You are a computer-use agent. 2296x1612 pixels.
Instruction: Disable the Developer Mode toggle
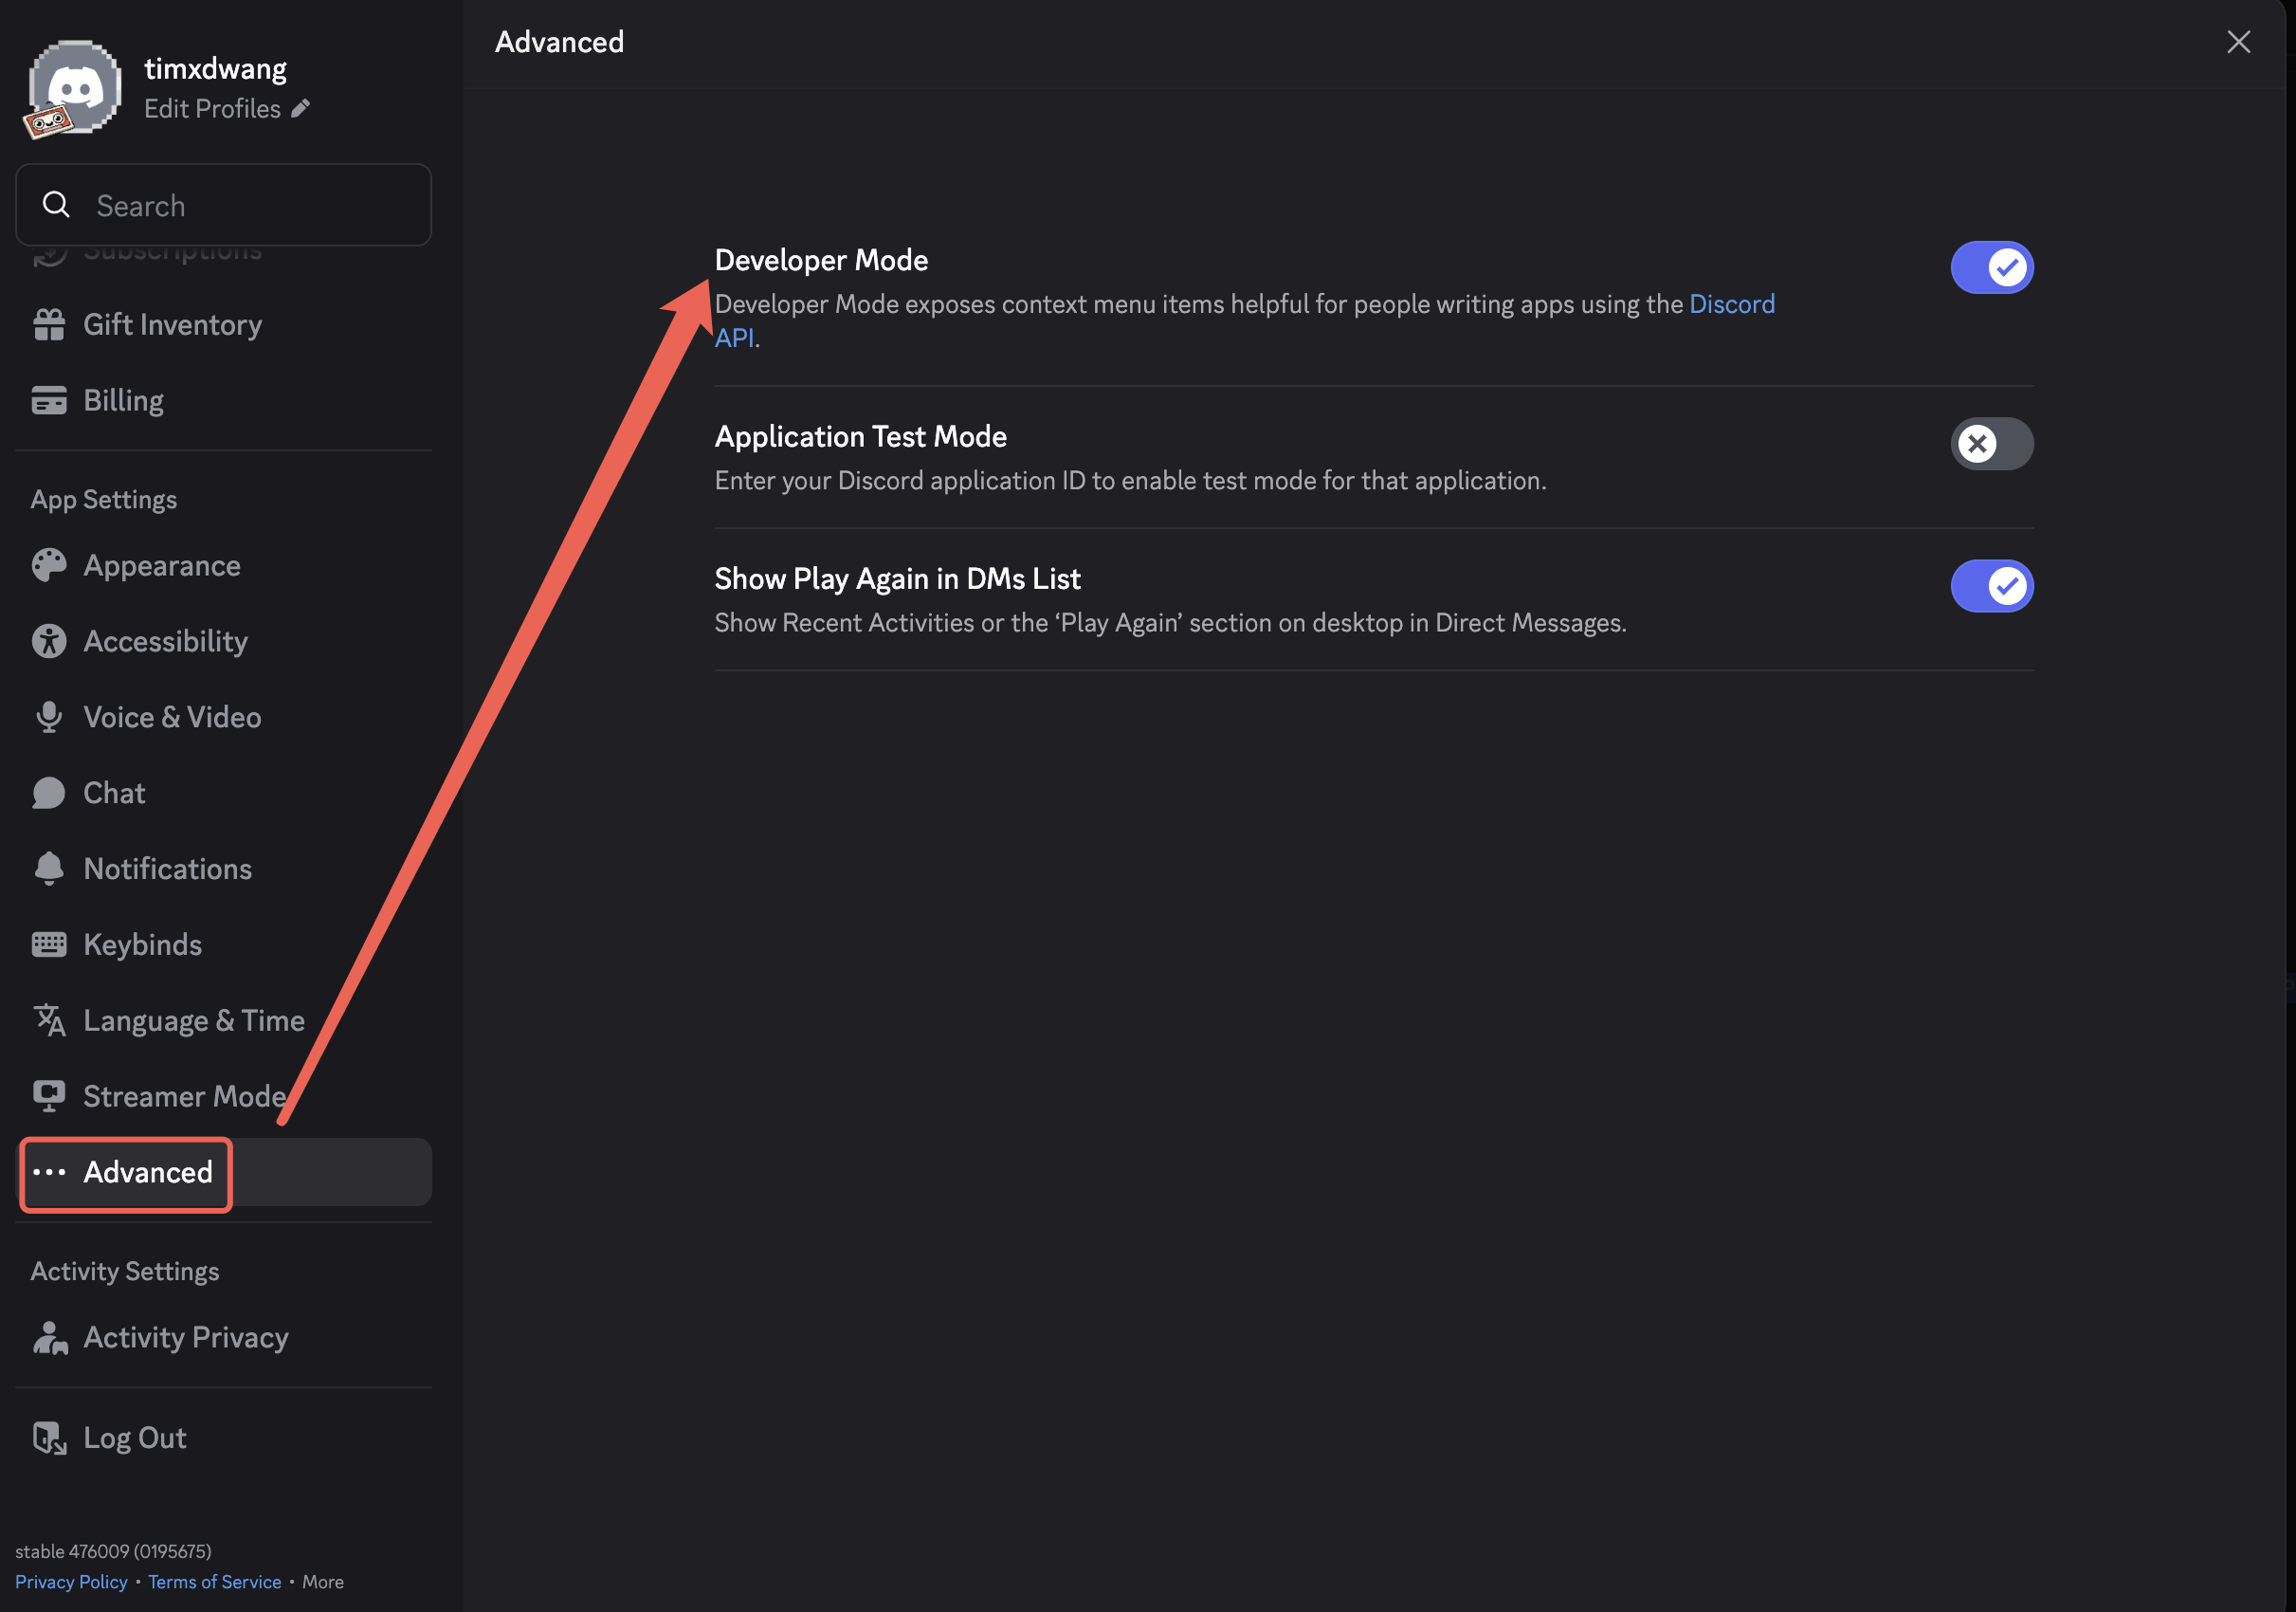click(x=1991, y=267)
